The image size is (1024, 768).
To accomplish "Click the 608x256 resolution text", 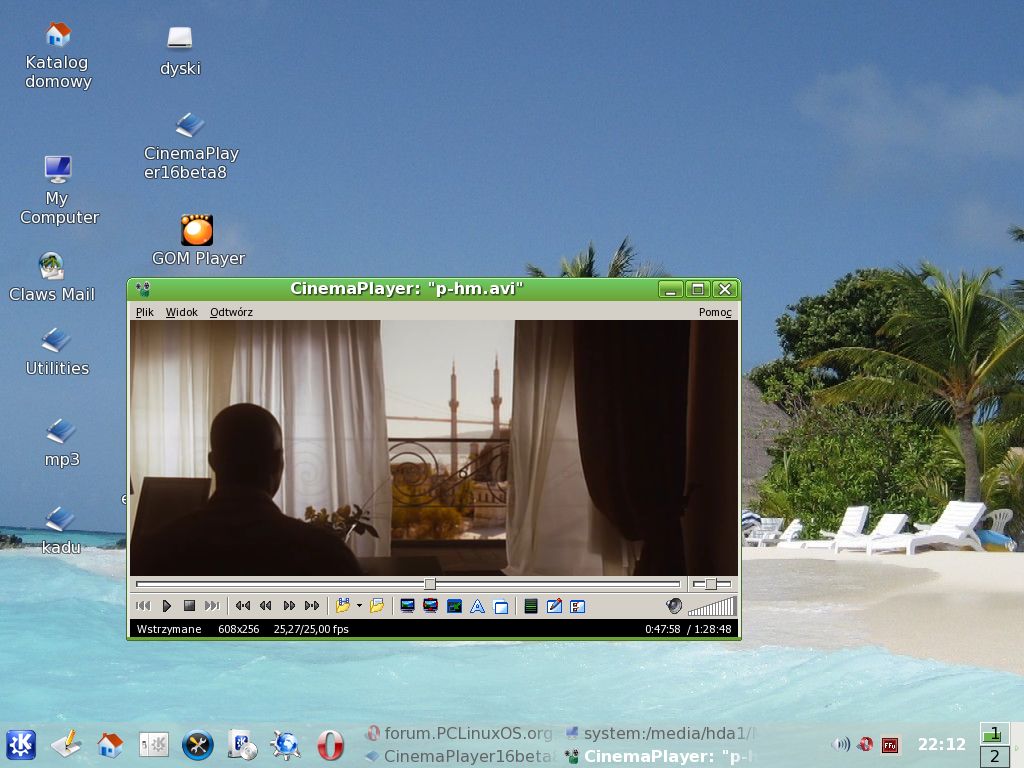I will [238, 629].
